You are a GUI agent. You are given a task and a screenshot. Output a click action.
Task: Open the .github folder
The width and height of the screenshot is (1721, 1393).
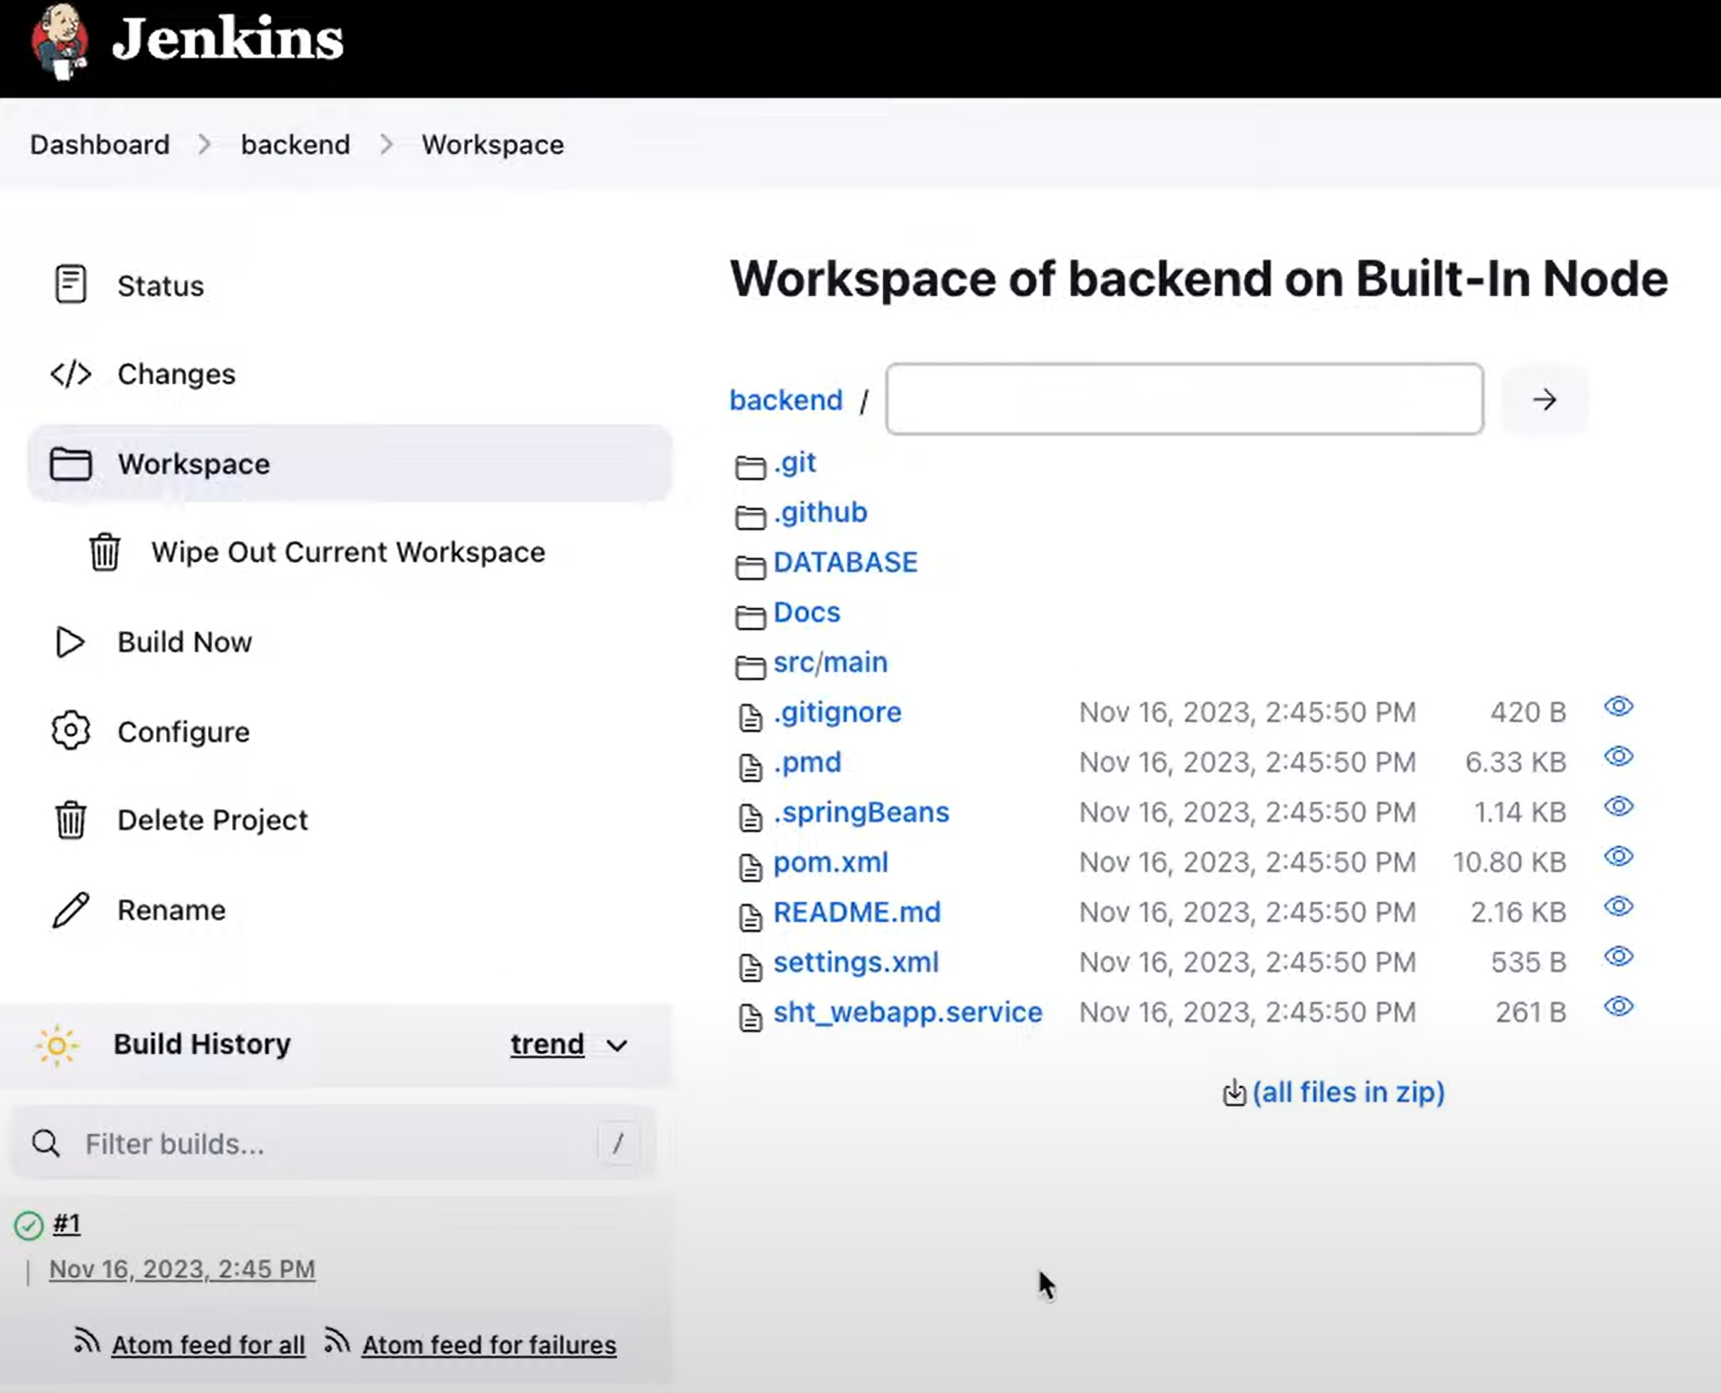coord(820,512)
